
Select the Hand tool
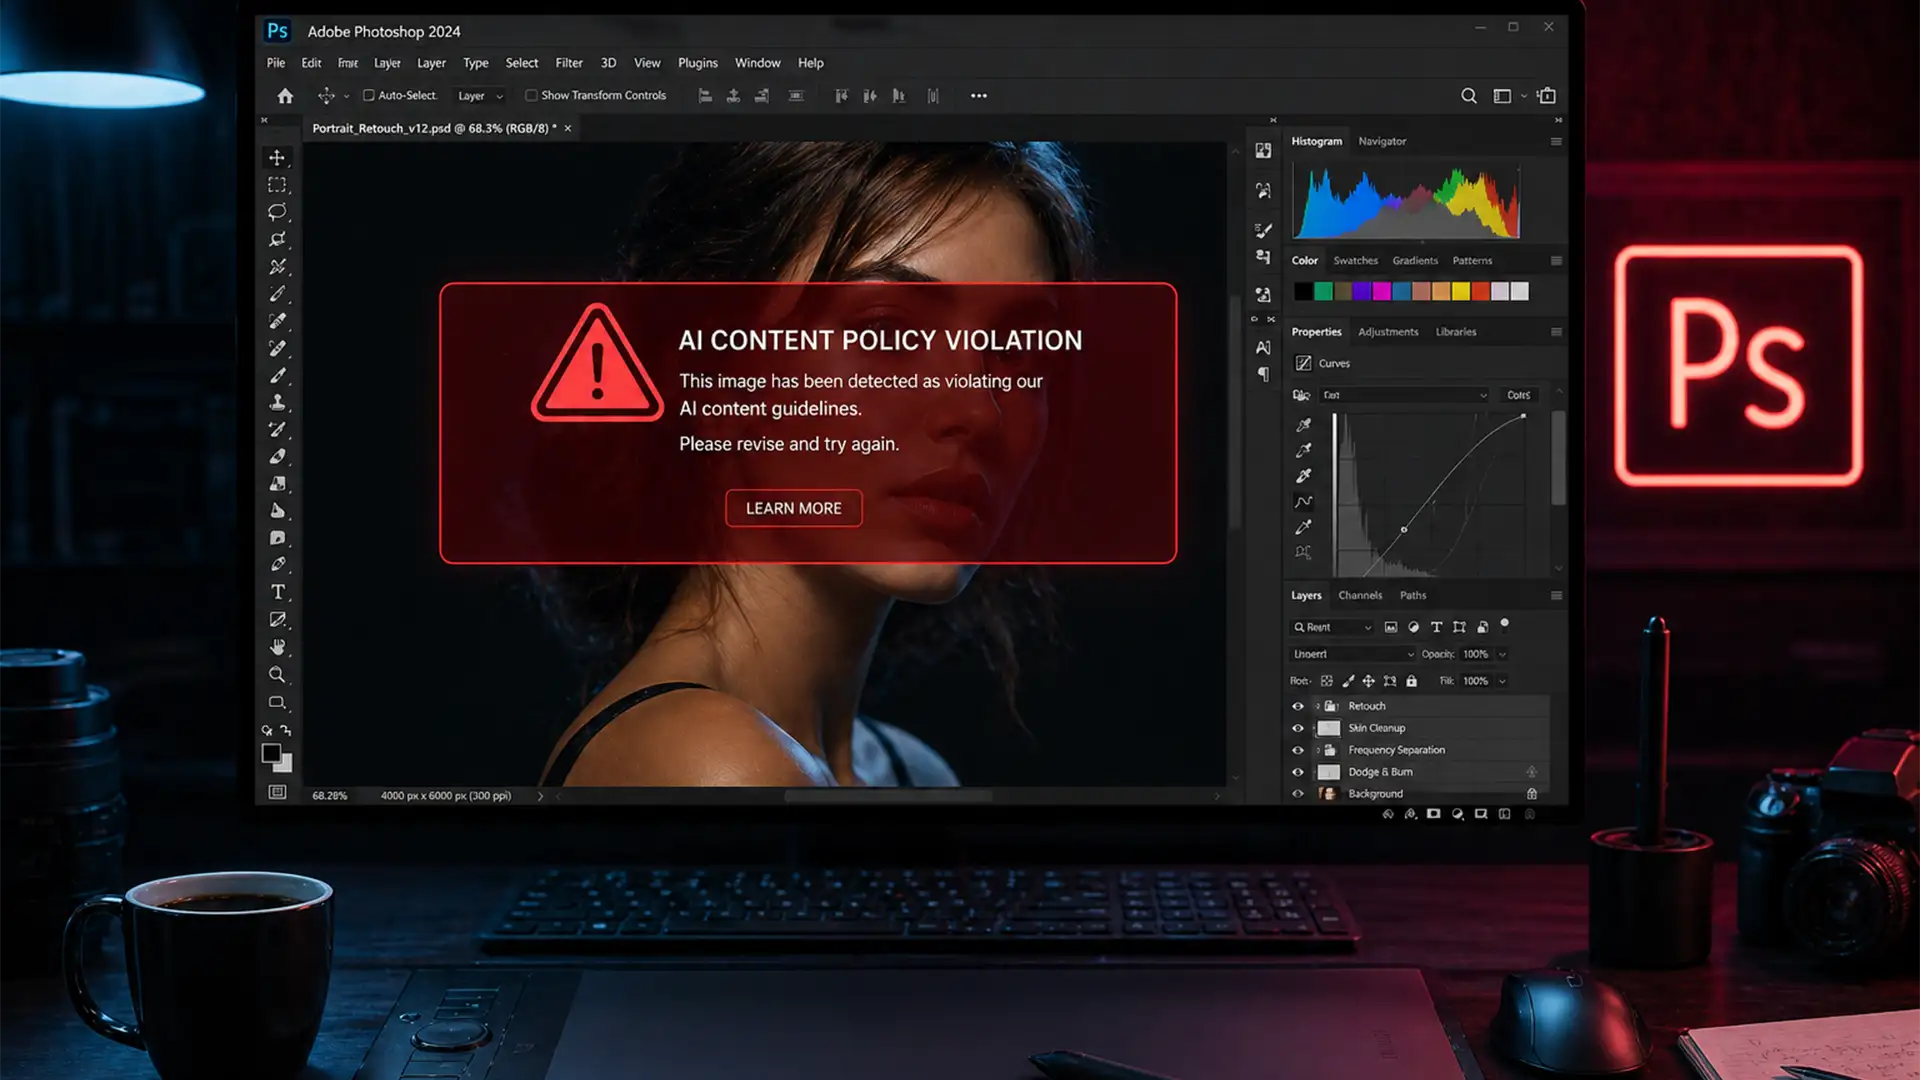(278, 647)
